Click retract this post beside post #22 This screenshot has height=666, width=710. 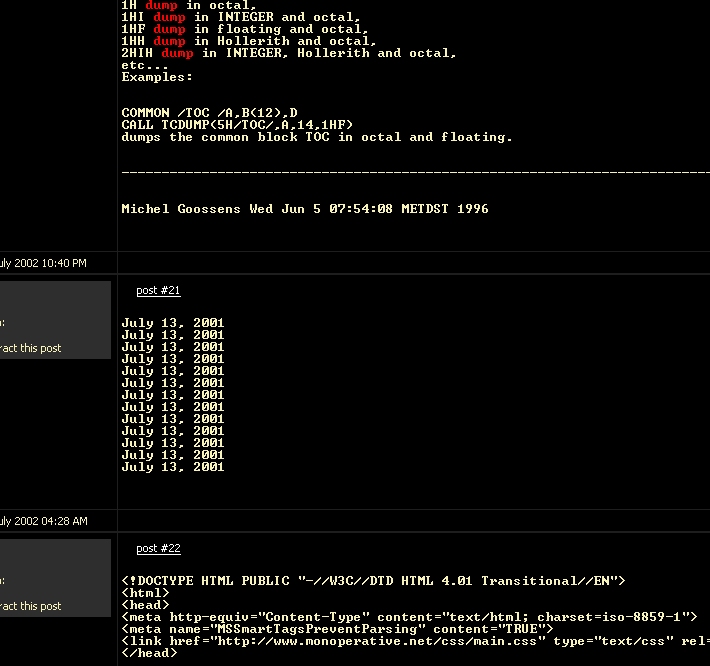[30, 606]
